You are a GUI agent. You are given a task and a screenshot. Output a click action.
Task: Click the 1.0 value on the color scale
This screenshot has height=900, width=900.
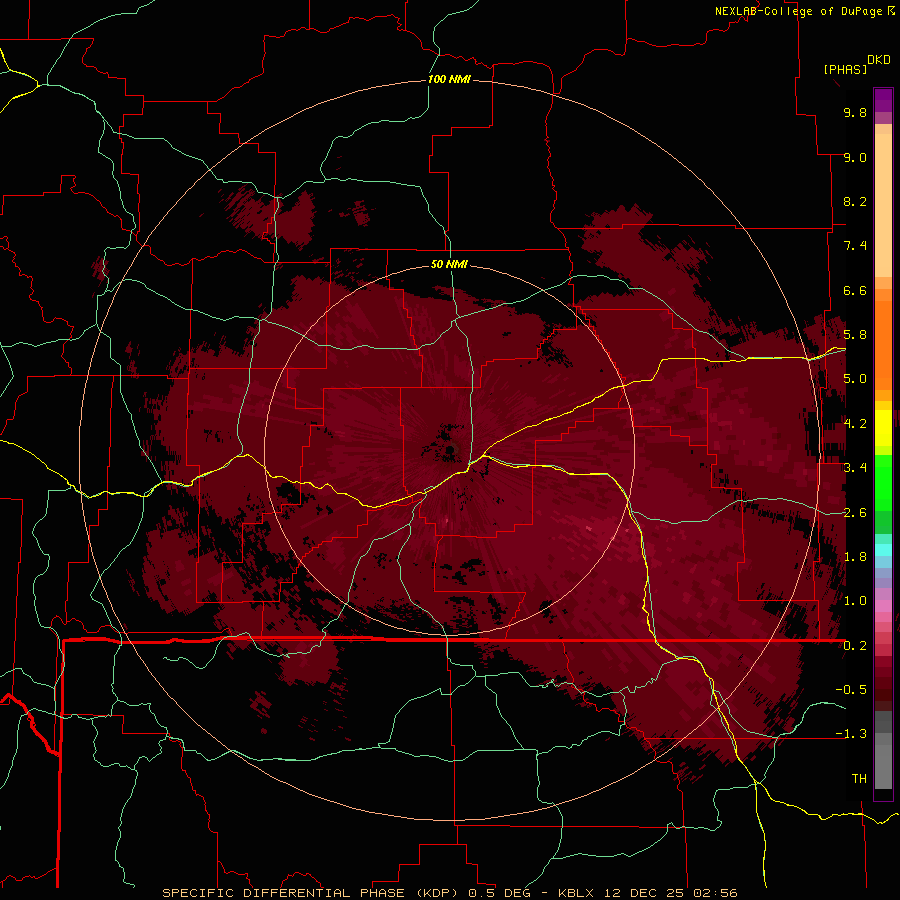(855, 601)
